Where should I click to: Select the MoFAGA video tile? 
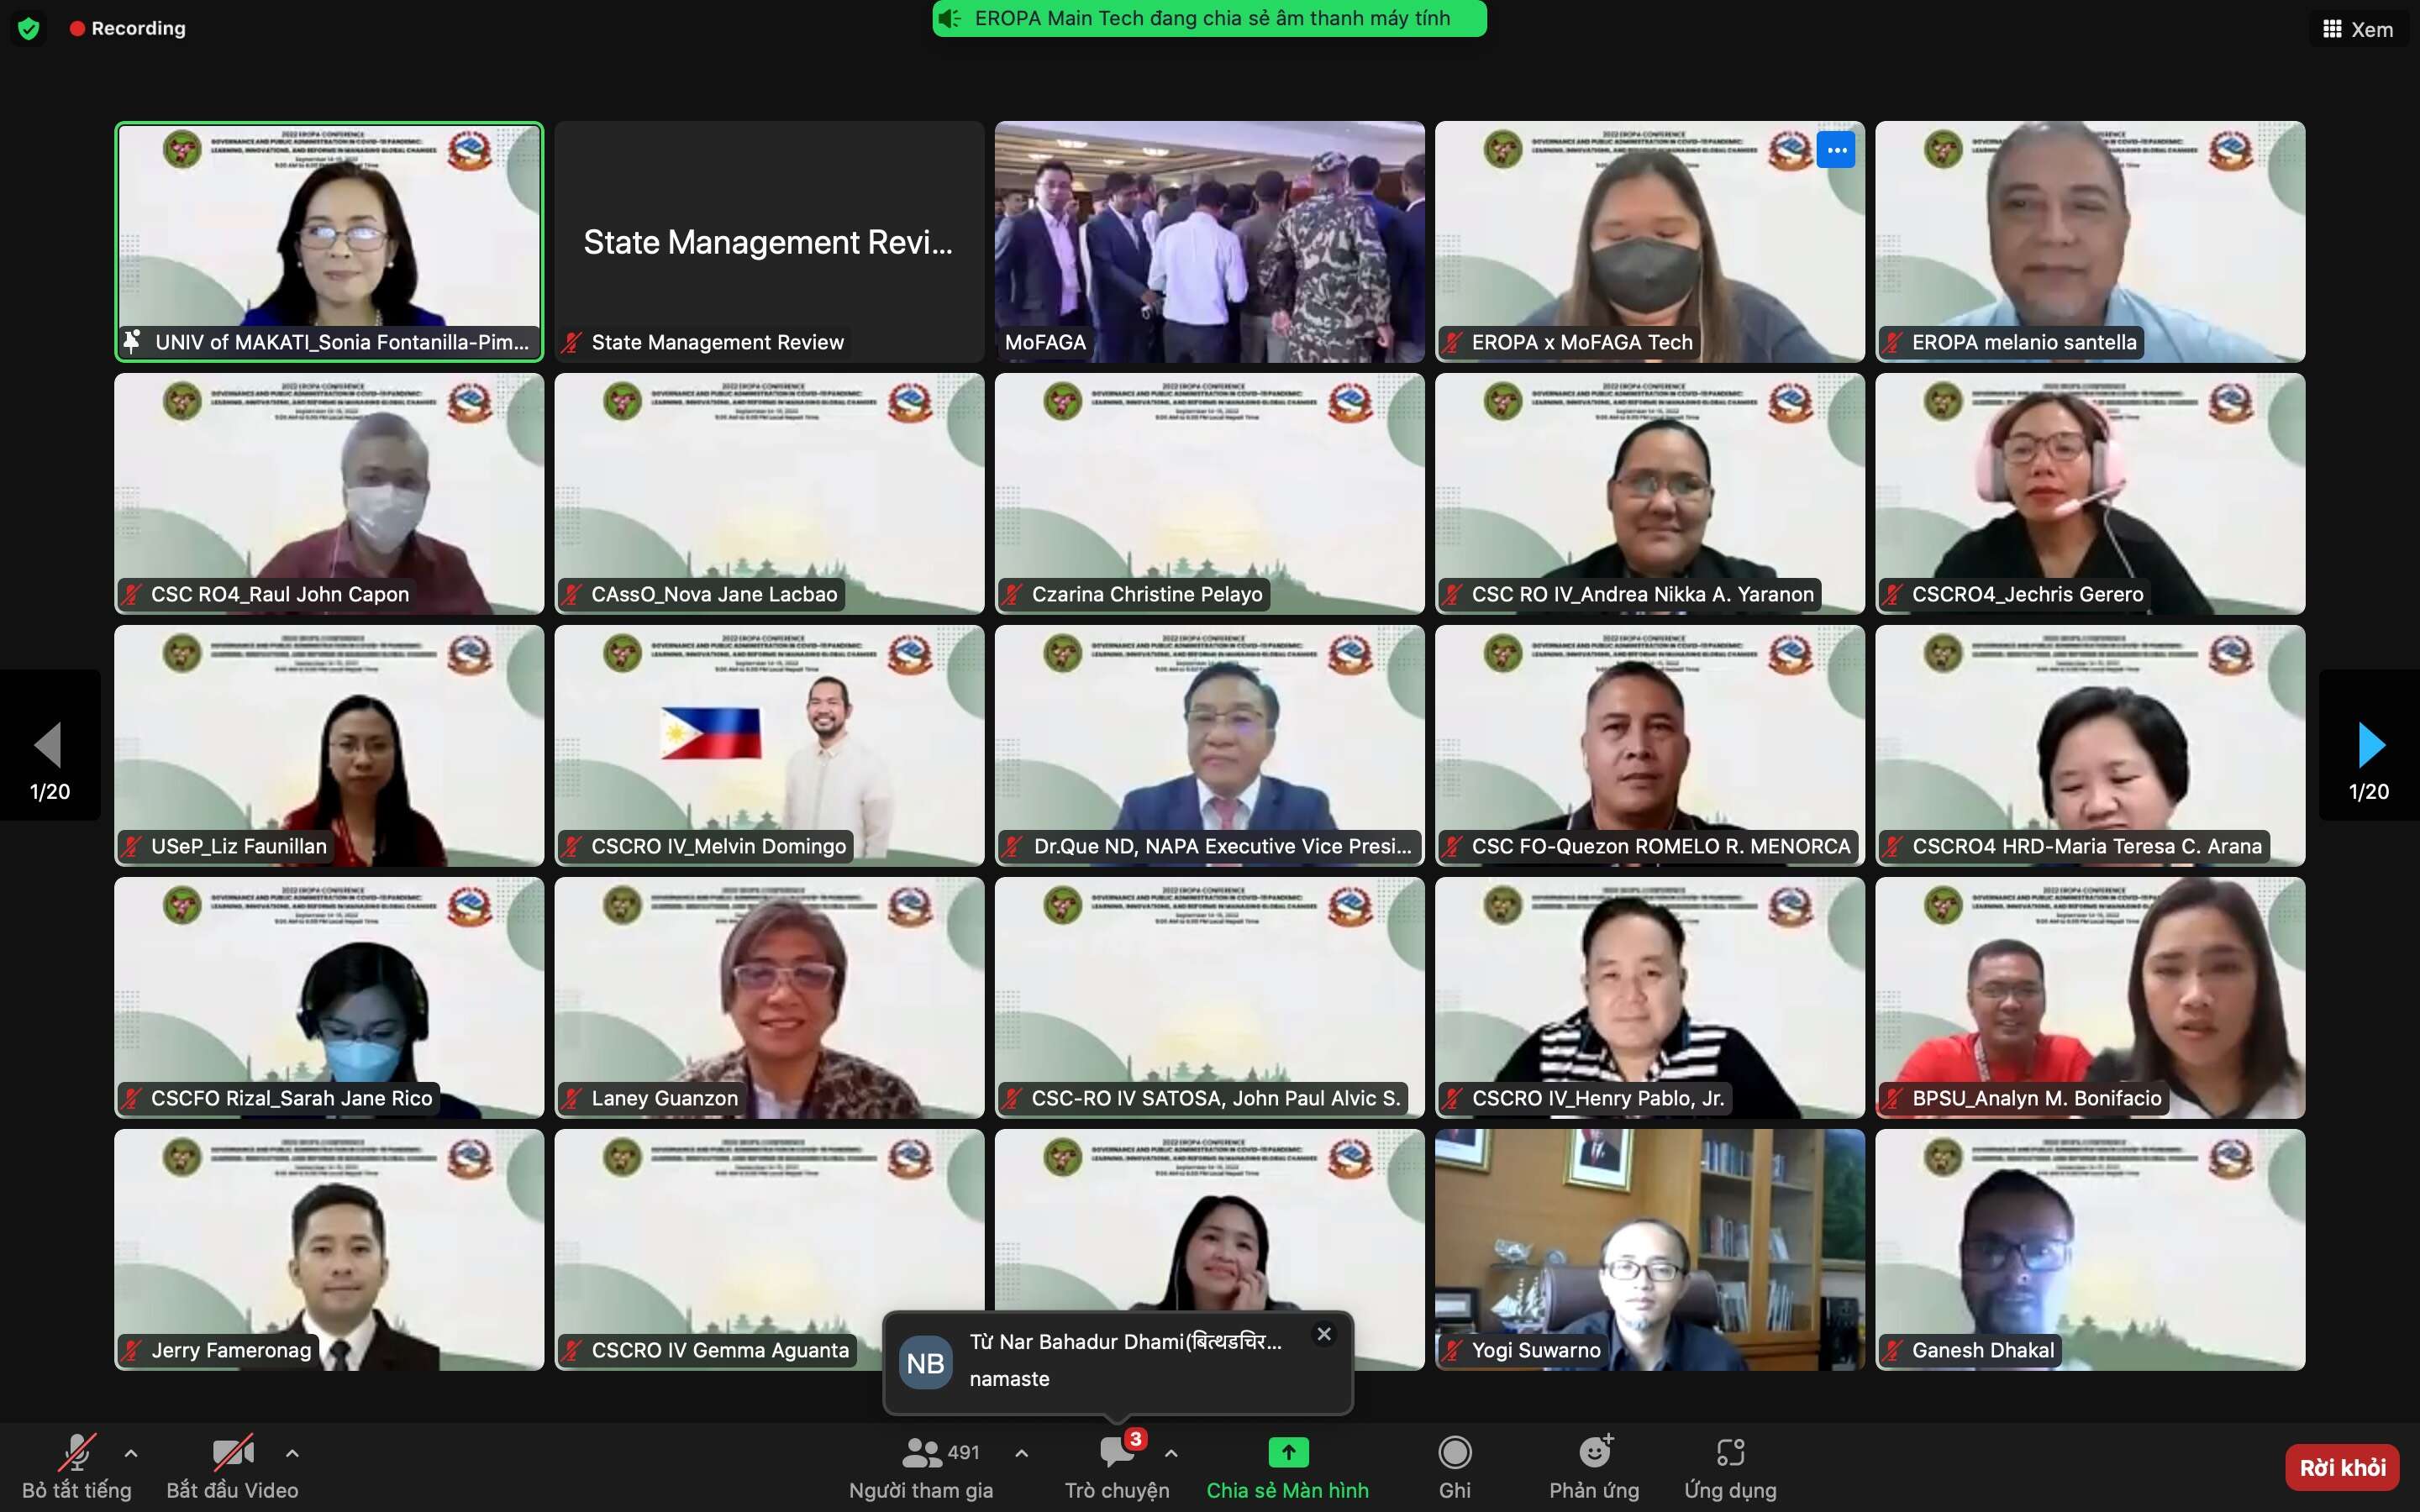(1209, 242)
